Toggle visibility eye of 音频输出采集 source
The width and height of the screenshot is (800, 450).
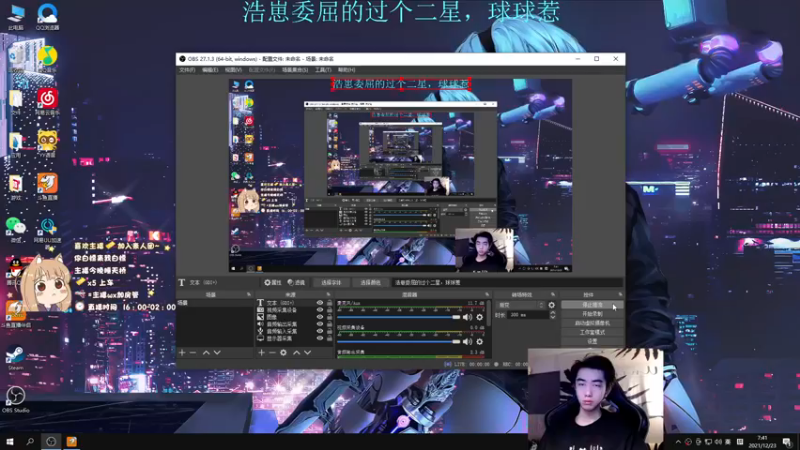click(320, 324)
